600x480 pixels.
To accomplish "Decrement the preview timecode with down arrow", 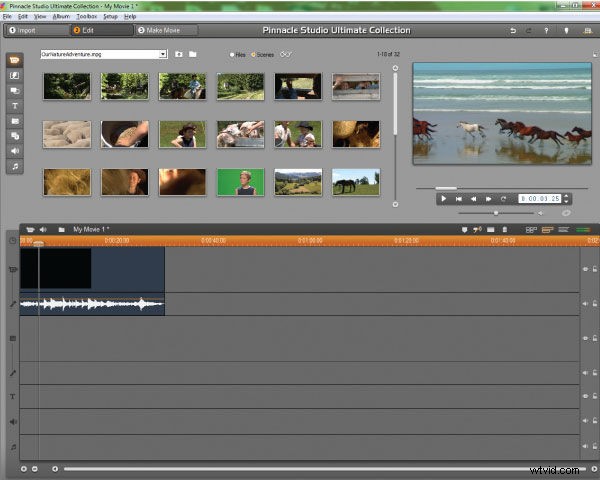I will 566,201.
